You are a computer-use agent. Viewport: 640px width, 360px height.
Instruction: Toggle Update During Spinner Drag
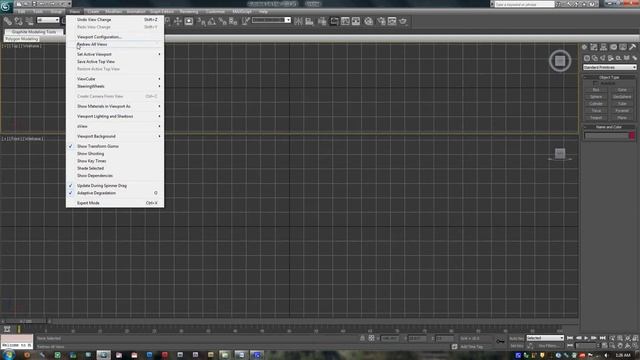click(115, 186)
